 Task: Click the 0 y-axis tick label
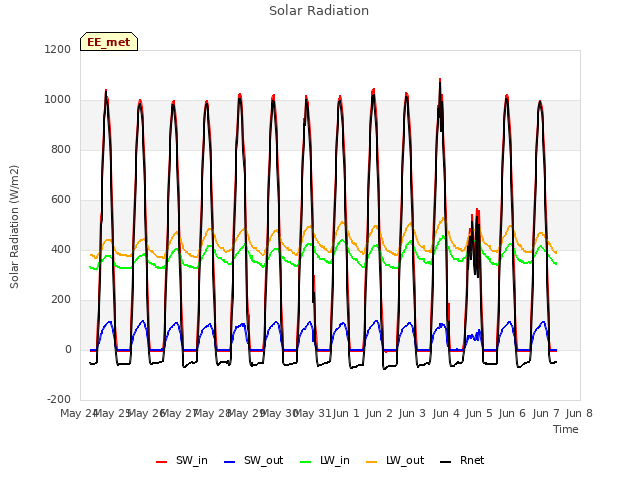(68, 349)
